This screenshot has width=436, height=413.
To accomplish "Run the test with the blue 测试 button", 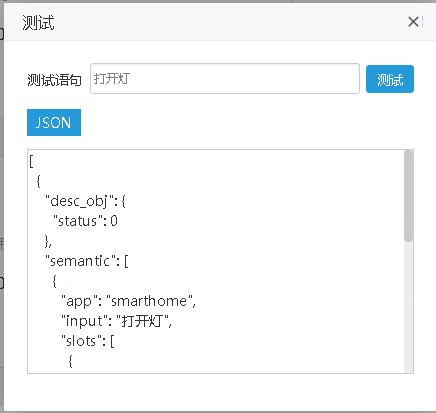I will 390,79.
